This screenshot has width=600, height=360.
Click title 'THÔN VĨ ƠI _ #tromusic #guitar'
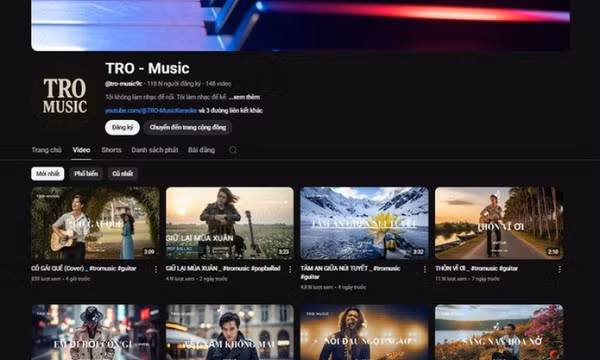(476, 269)
